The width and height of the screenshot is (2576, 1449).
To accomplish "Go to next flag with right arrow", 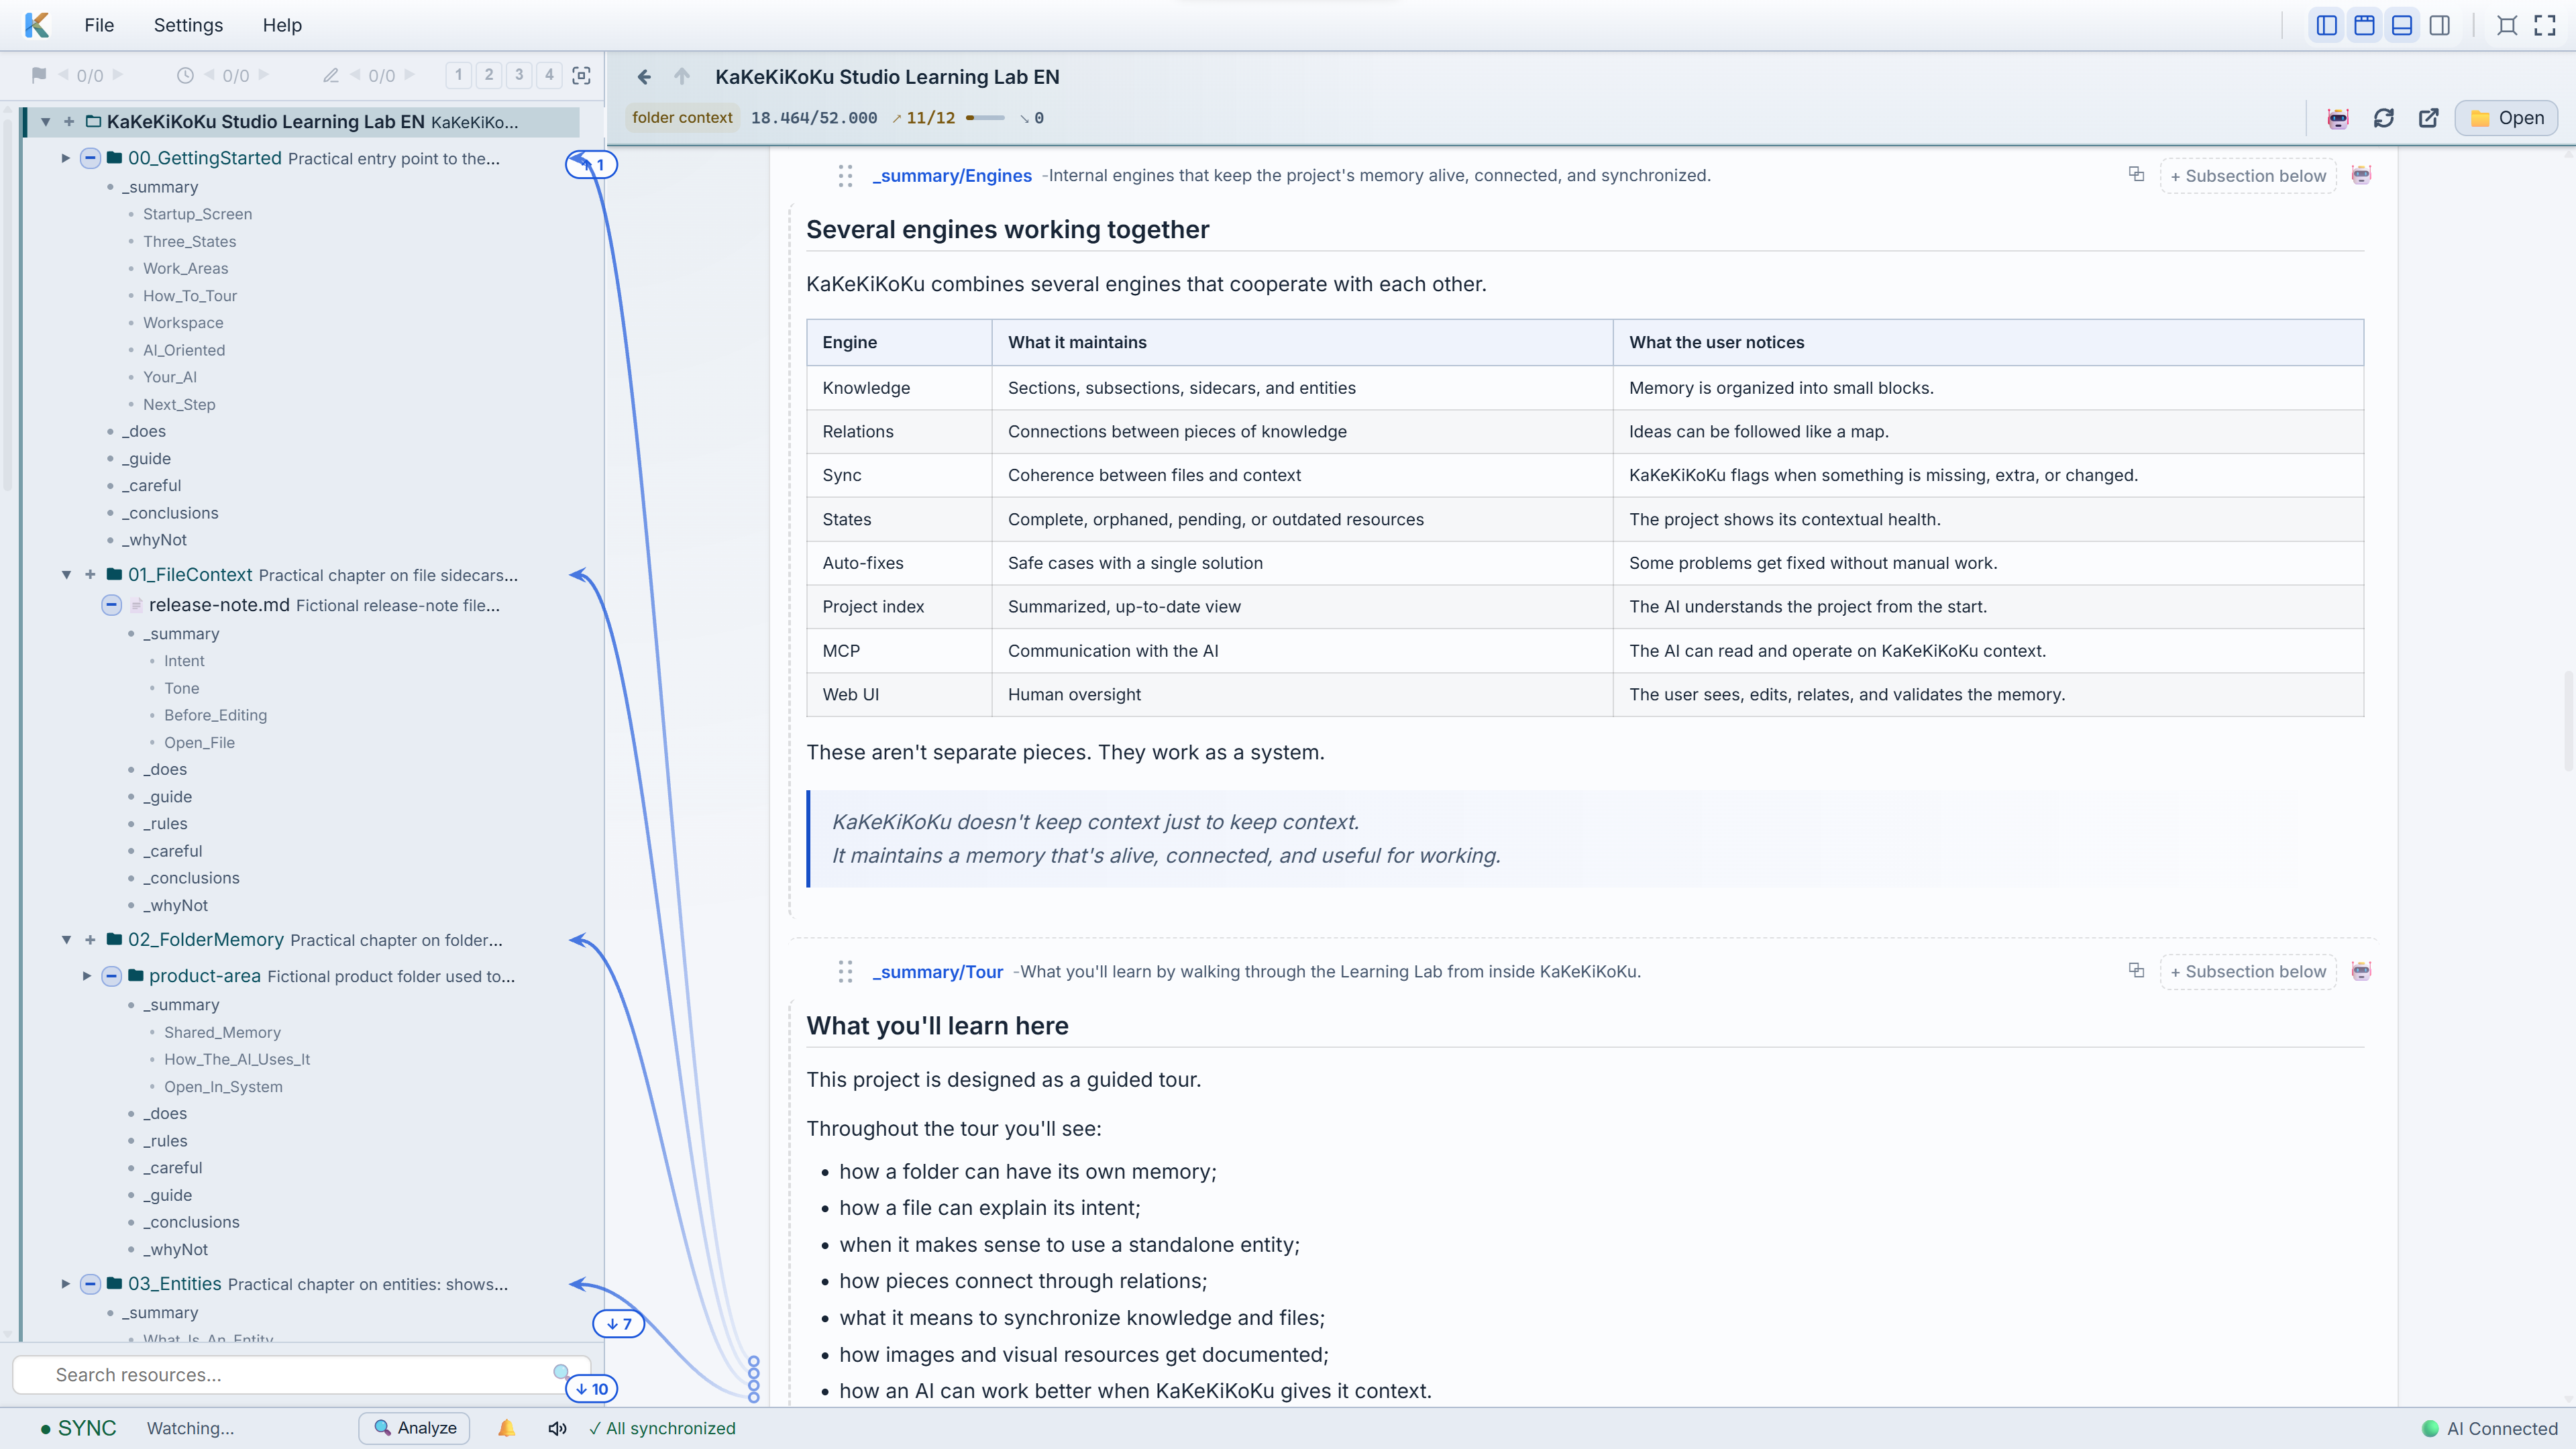I will tap(119, 75).
